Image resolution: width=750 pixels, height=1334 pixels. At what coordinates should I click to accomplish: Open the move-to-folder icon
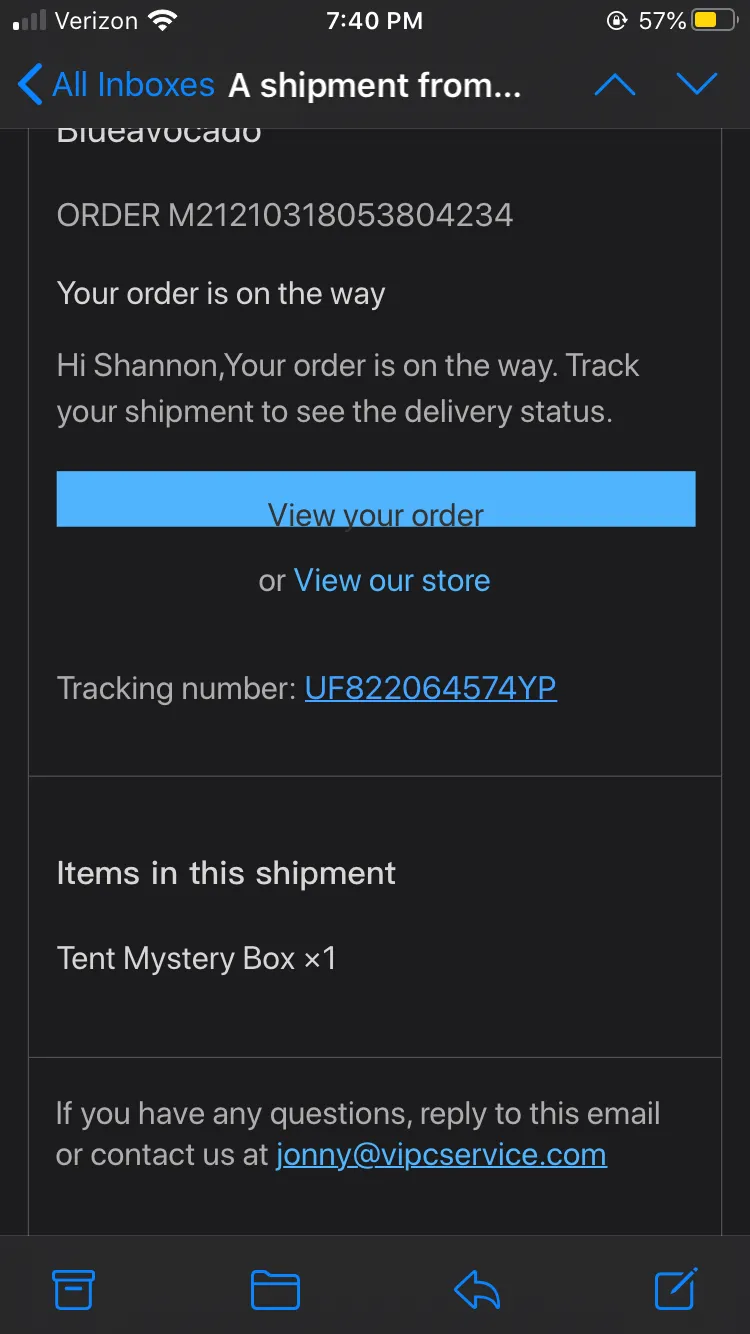point(275,1289)
